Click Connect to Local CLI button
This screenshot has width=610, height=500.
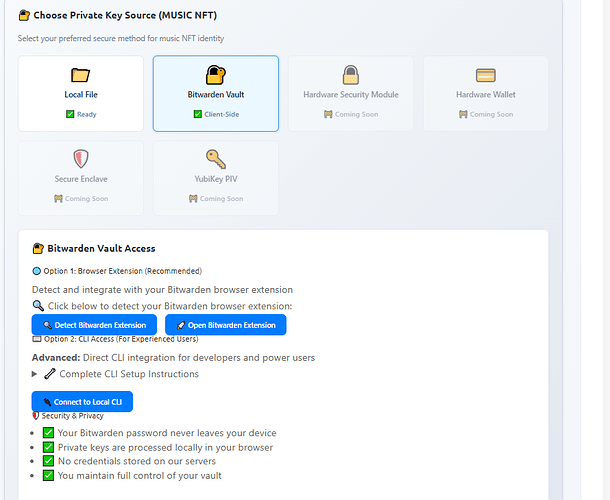click(82, 402)
